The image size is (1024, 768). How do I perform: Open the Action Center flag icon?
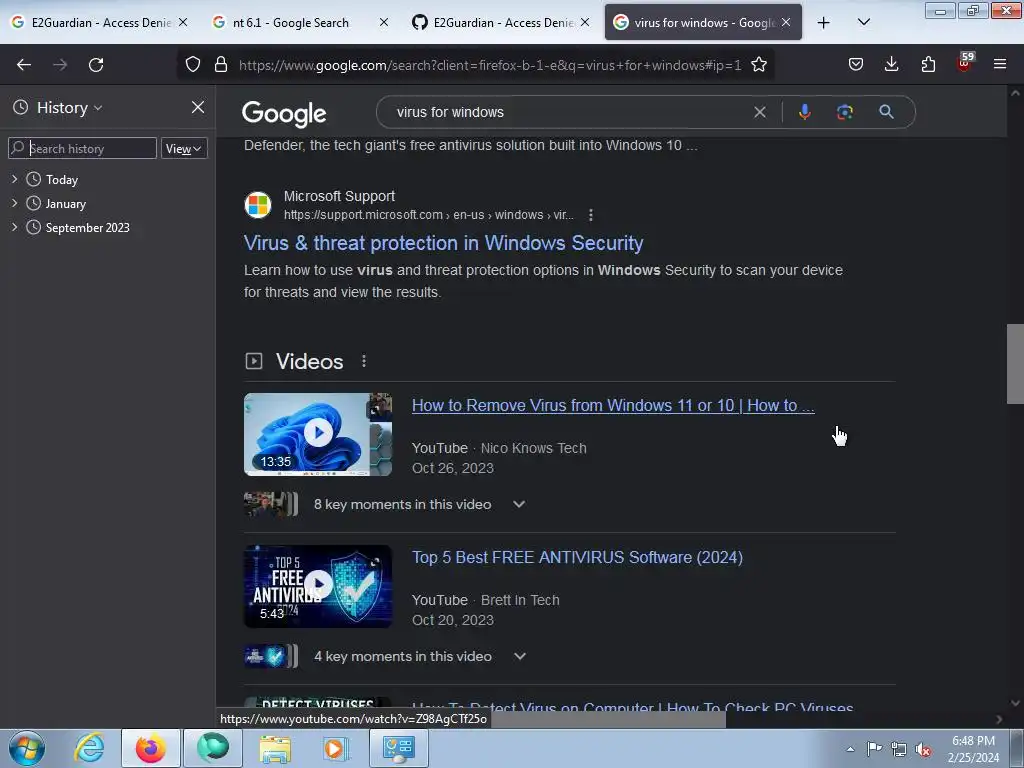click(874, 749)
